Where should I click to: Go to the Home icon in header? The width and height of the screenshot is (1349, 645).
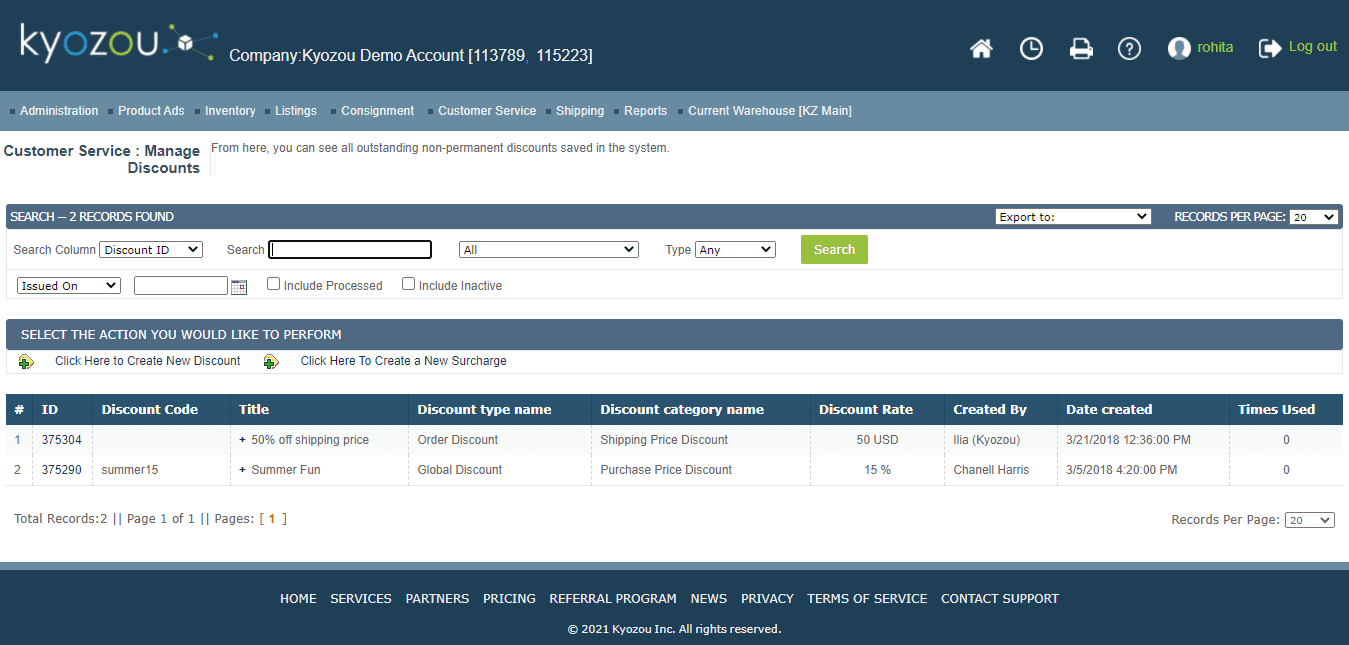click(x=981, y=48)
